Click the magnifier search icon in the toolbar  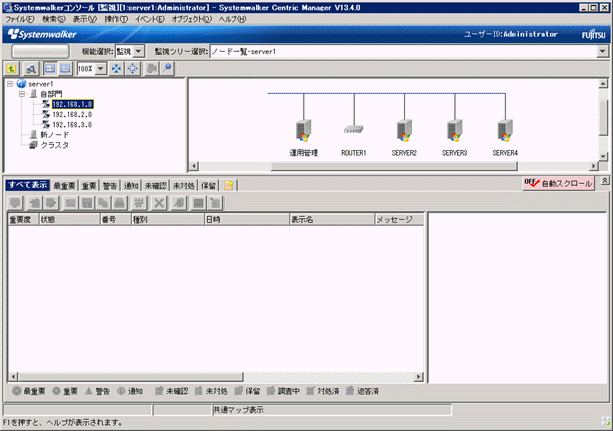coord(168,68)
